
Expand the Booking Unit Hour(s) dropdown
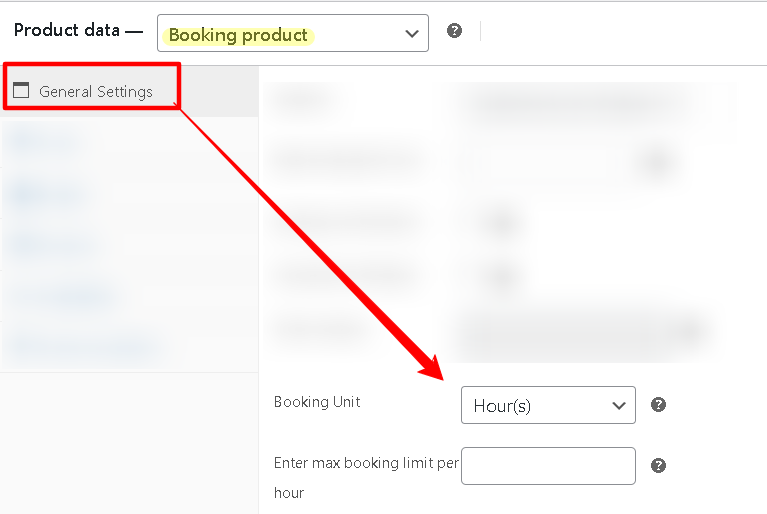tap(548, 405)
